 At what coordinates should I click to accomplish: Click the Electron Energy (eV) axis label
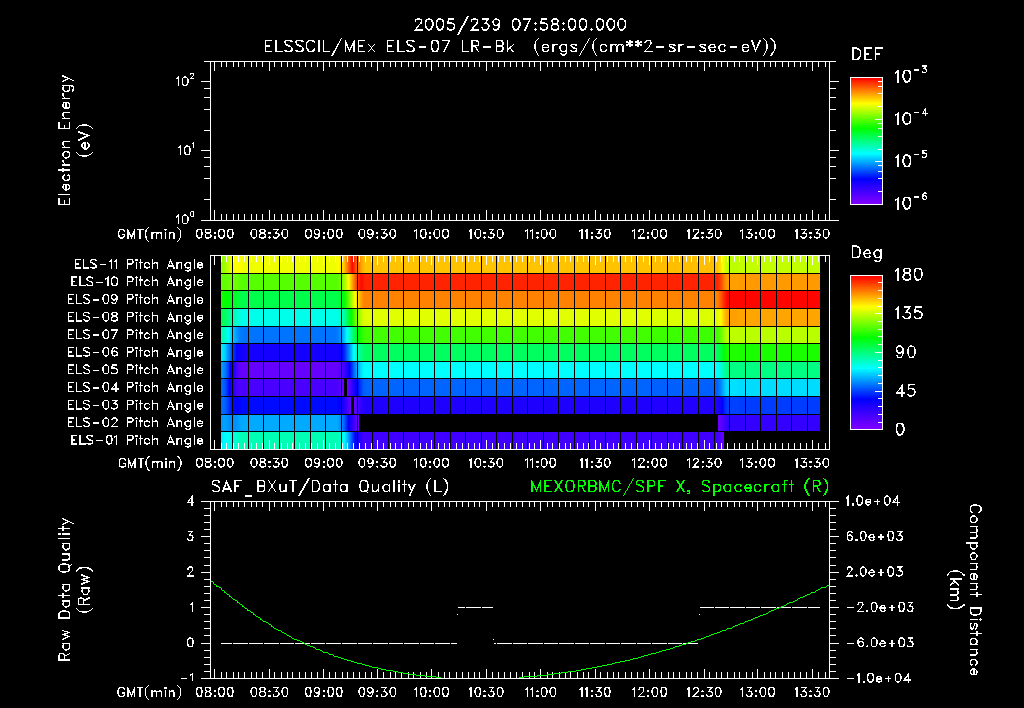point(74,140)
